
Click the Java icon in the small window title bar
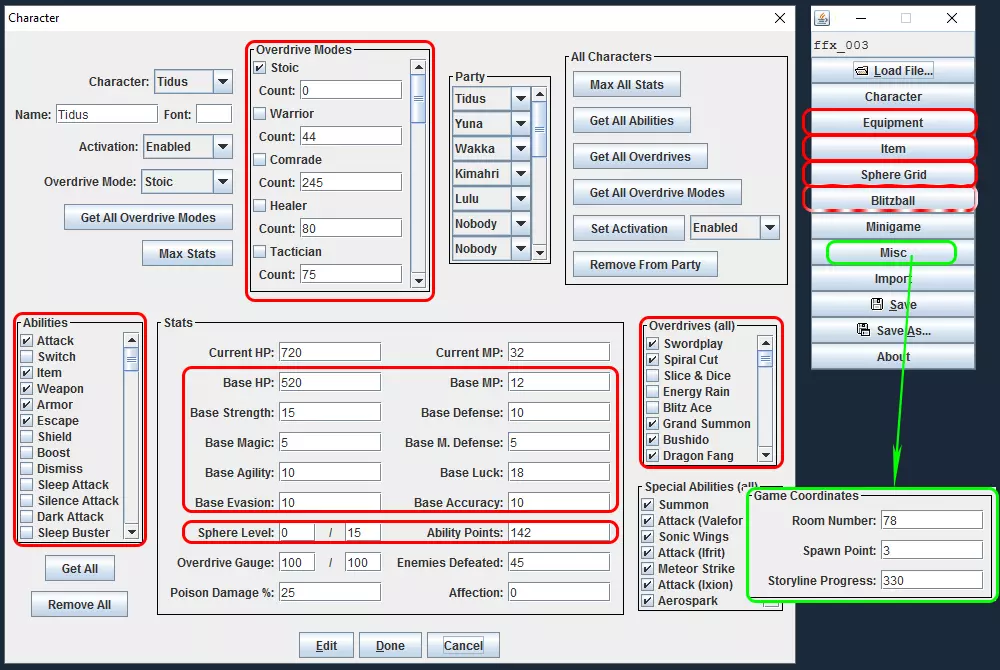(822, 18)
